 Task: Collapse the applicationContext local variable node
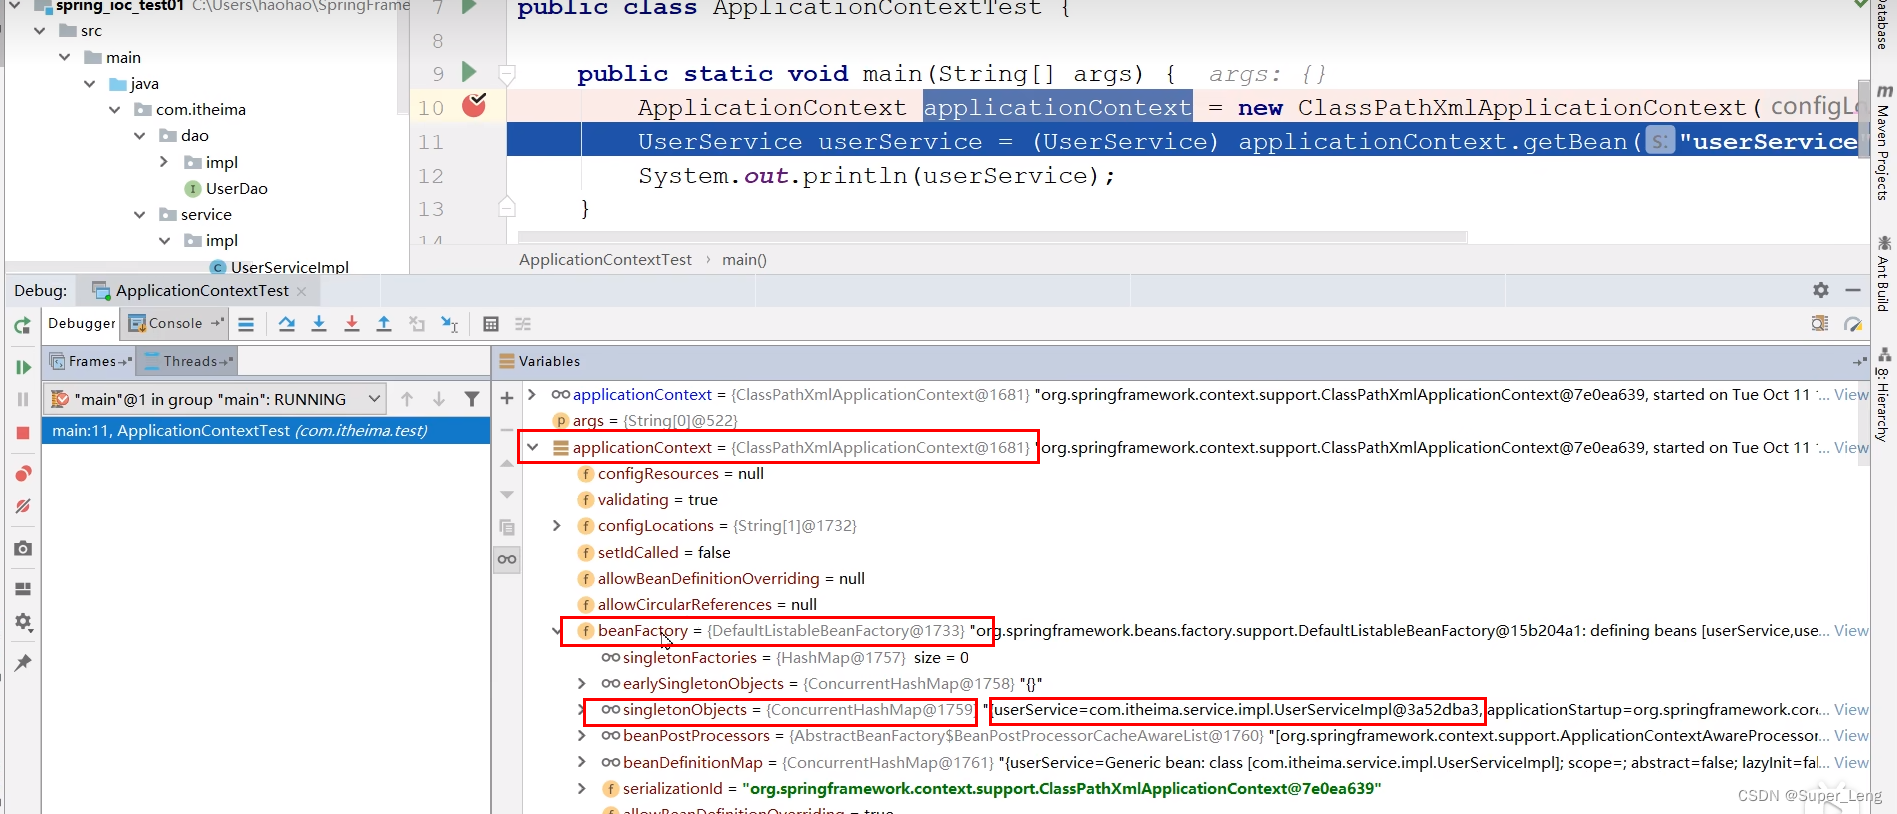(x=532, y=447)
